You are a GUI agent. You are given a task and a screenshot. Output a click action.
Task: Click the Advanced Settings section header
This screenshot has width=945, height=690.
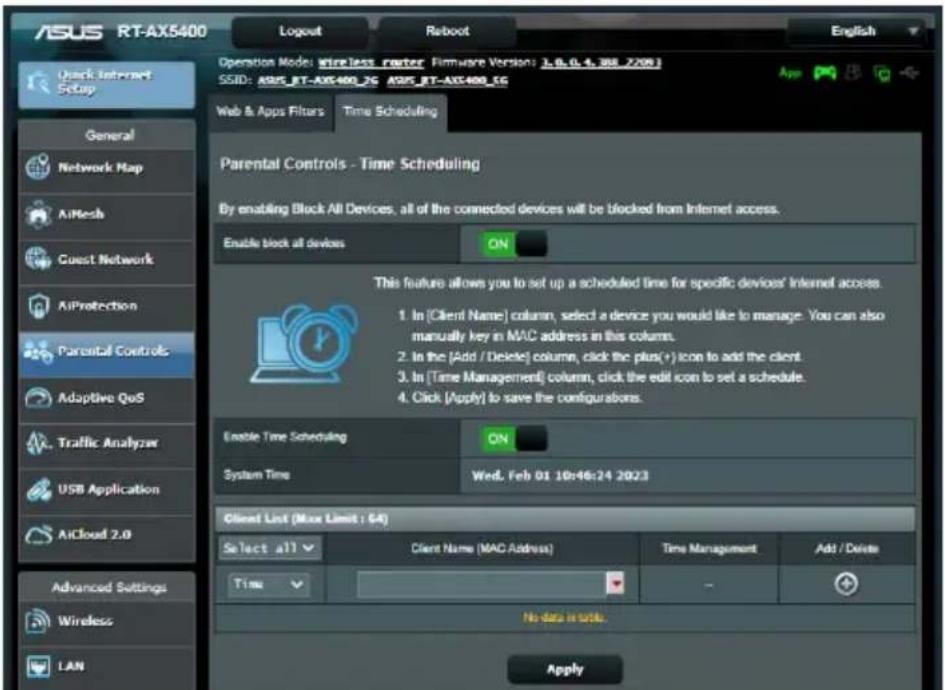coord(109,587)
